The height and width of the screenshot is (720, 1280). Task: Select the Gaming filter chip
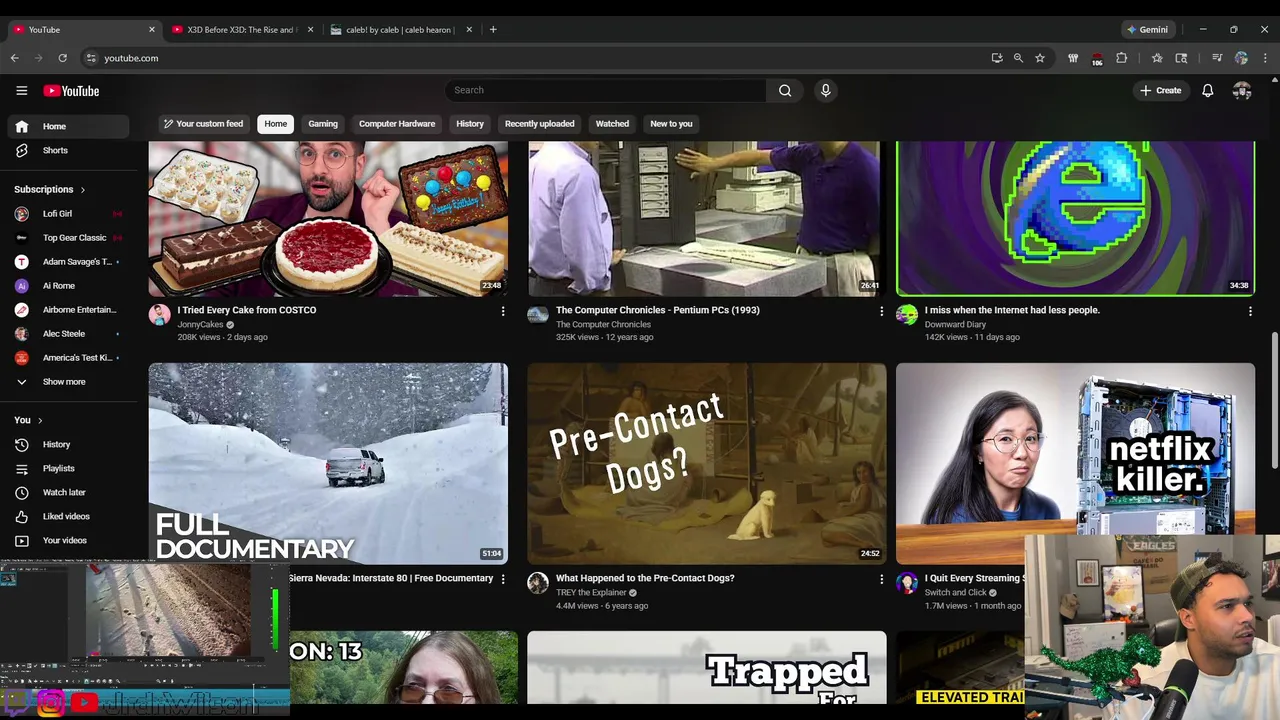tap(323, 124)
